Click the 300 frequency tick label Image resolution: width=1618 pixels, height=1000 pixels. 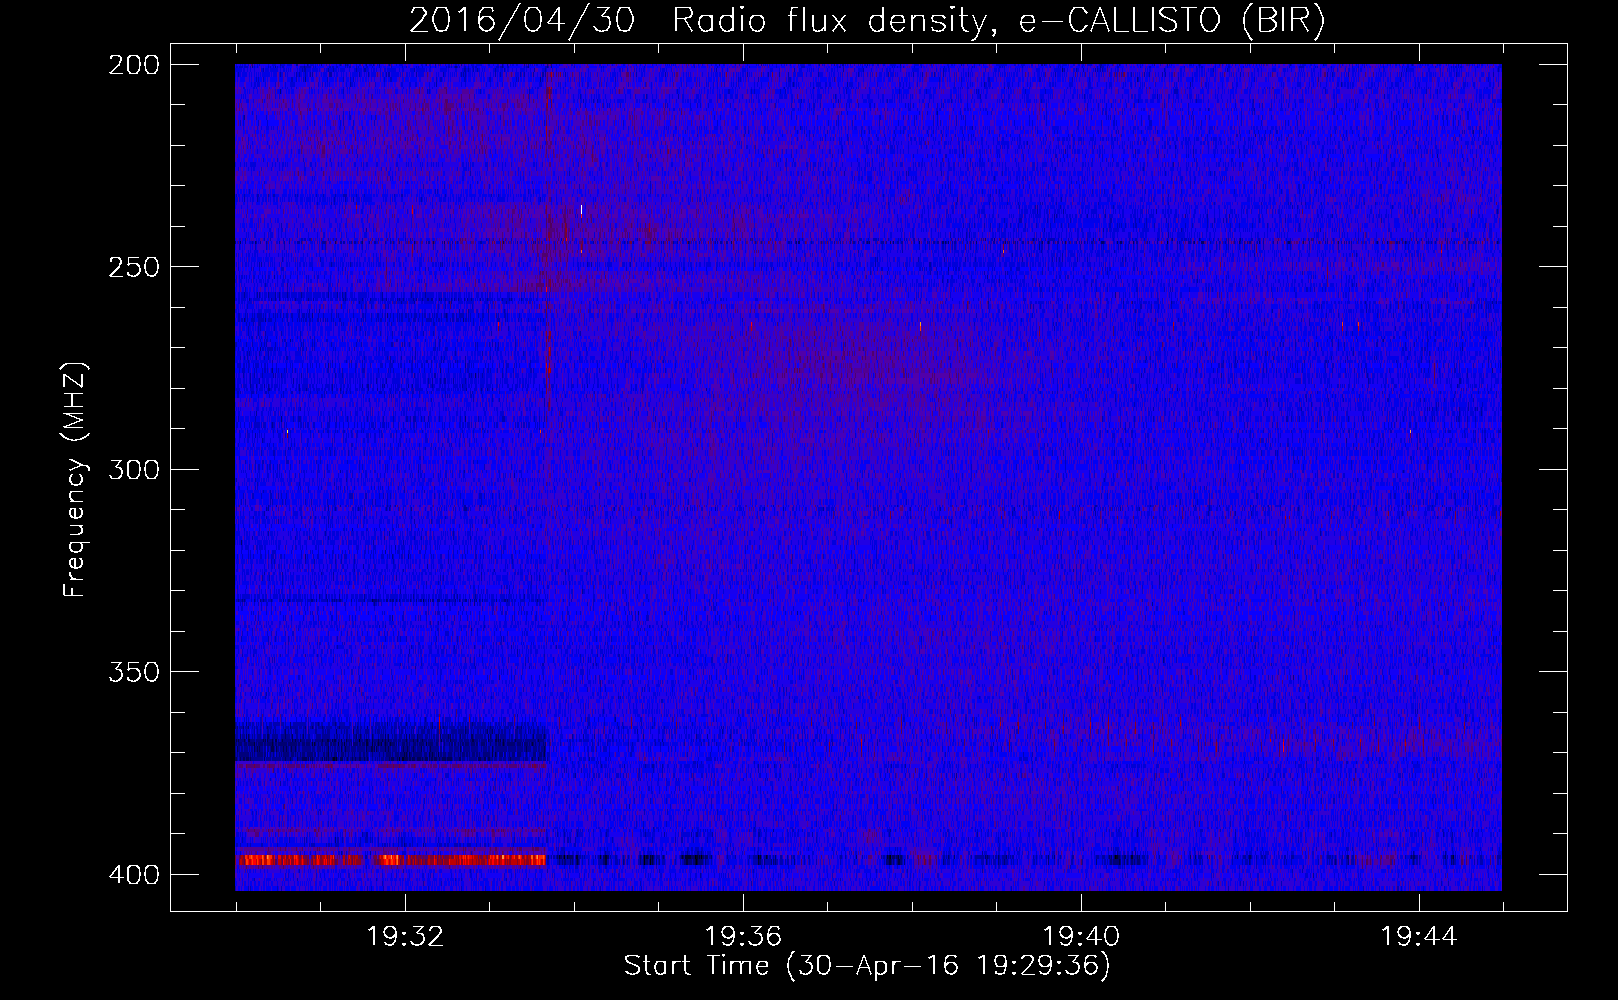pos(134,470)
